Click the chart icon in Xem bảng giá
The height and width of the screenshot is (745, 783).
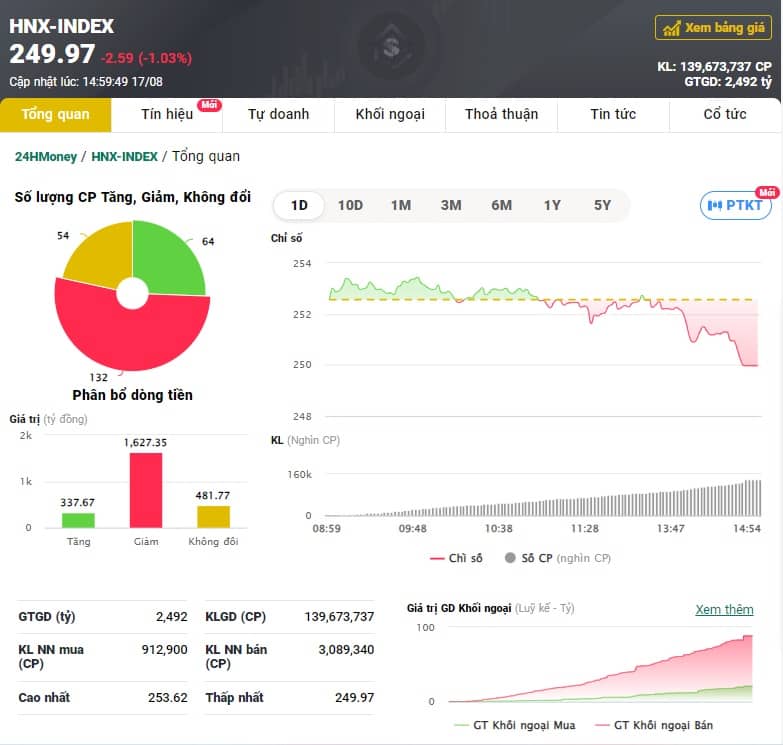pos(672,28)
